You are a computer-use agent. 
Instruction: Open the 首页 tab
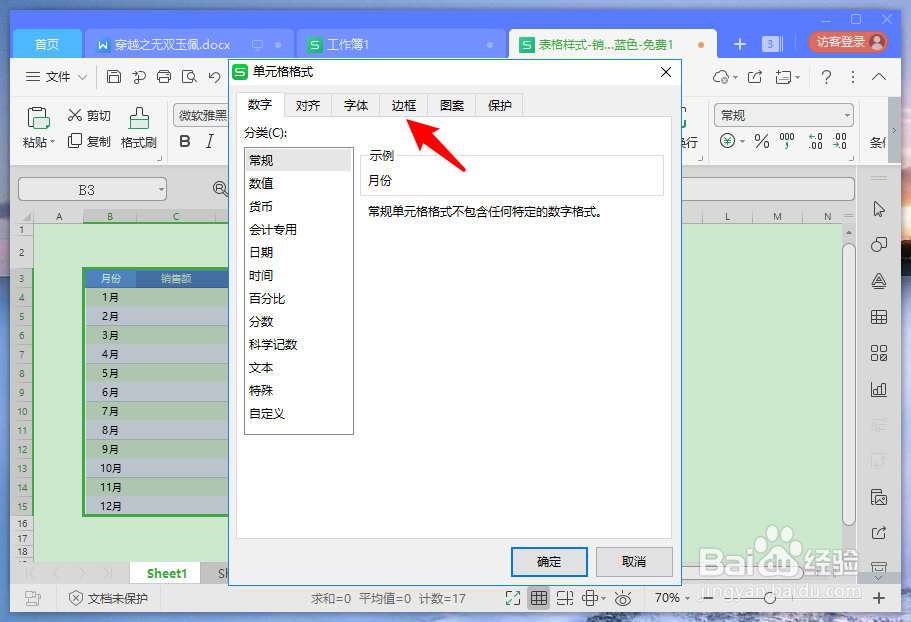tap(47, 44)
